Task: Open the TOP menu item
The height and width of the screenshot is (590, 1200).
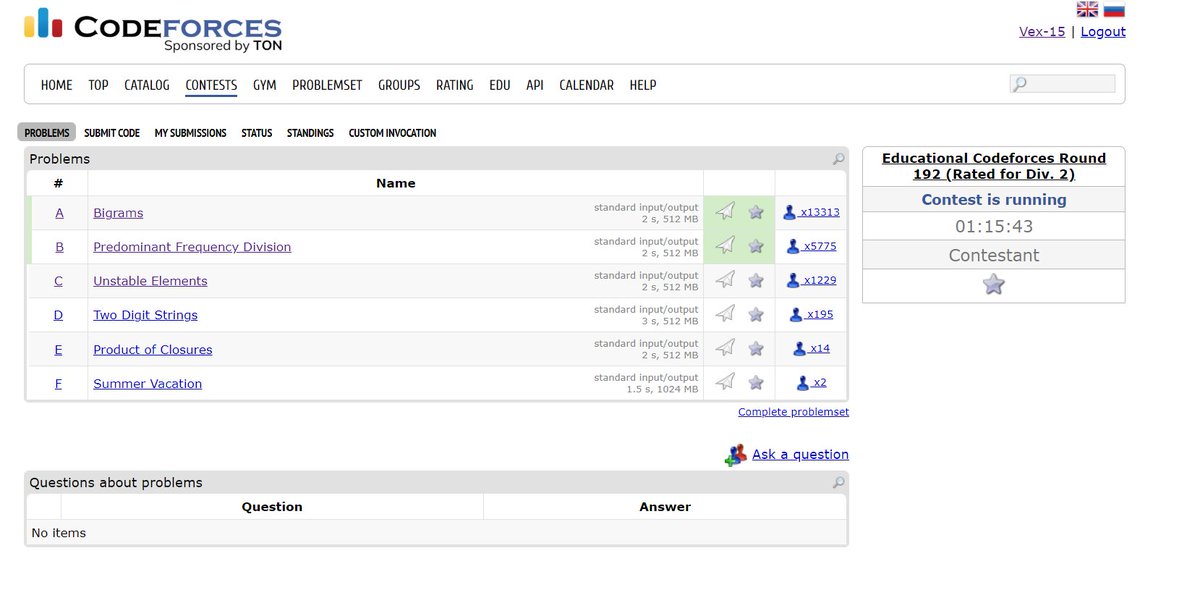Action: [x=98, y=85]
